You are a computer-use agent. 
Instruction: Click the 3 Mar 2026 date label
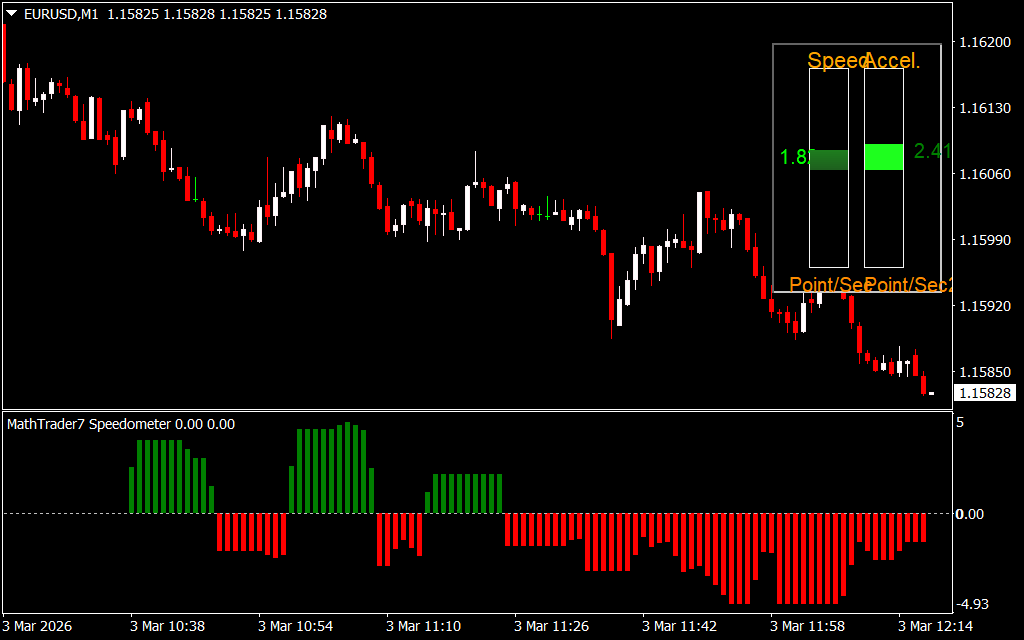tap(40, 626)
